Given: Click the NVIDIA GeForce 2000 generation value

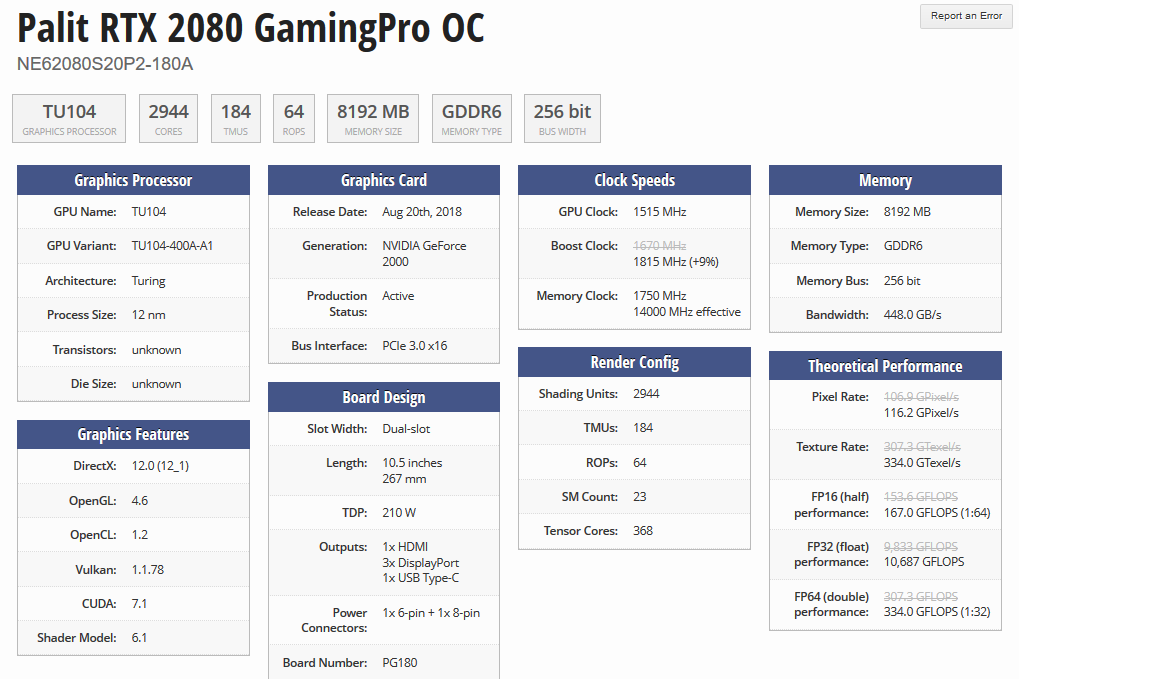Looking at the screenshot, I should pyautogui.click(x=424, y=254).
